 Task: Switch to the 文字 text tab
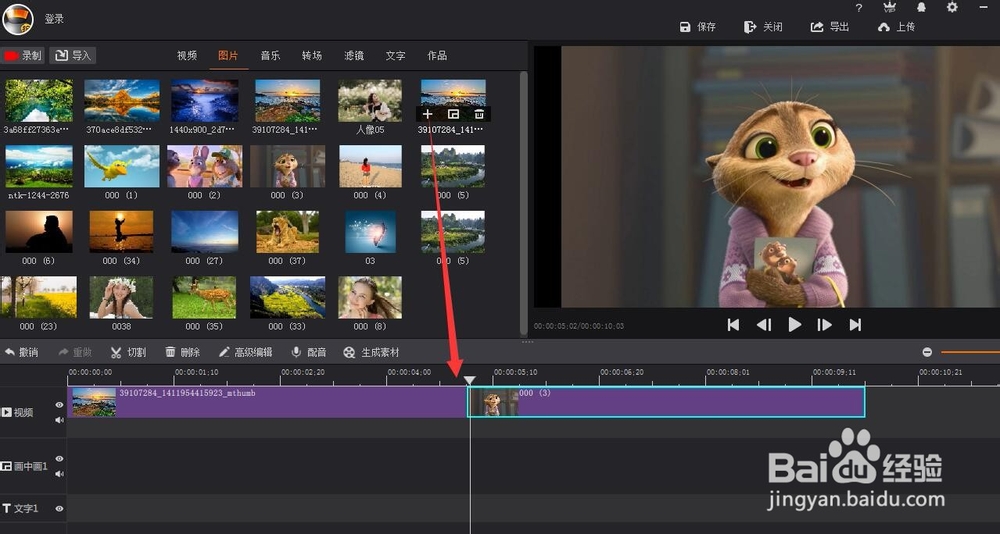tap(395, 56)
